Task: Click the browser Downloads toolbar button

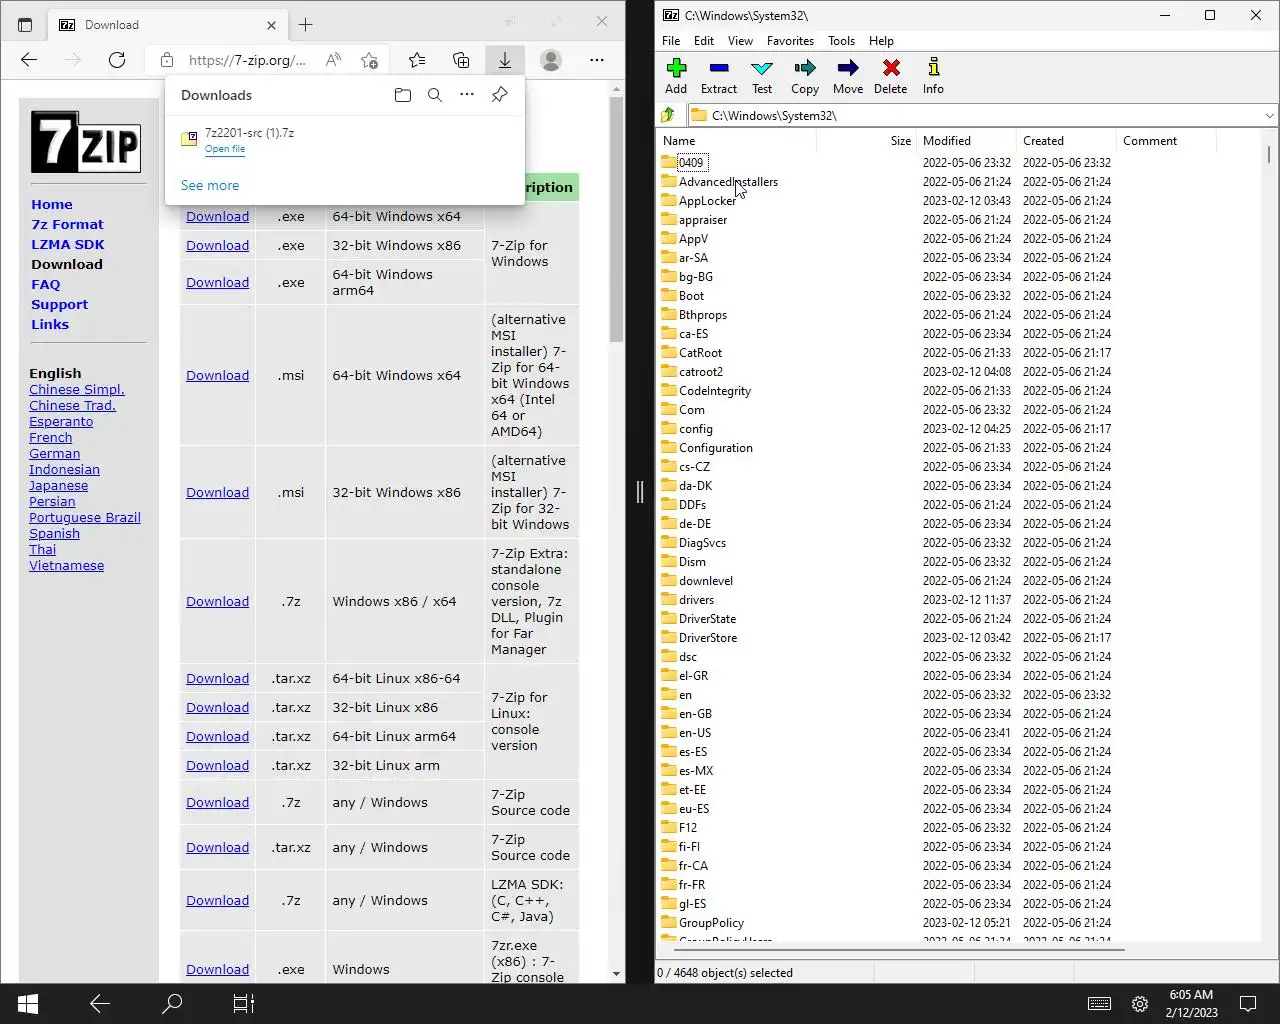Action: (505, 60)
